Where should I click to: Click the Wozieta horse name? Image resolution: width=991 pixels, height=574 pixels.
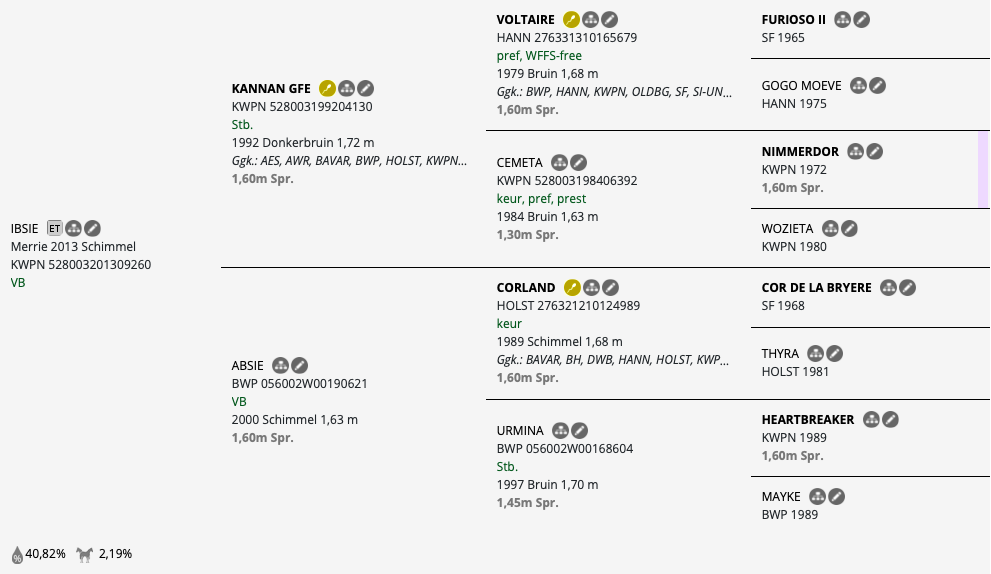(x=787, y=229)
